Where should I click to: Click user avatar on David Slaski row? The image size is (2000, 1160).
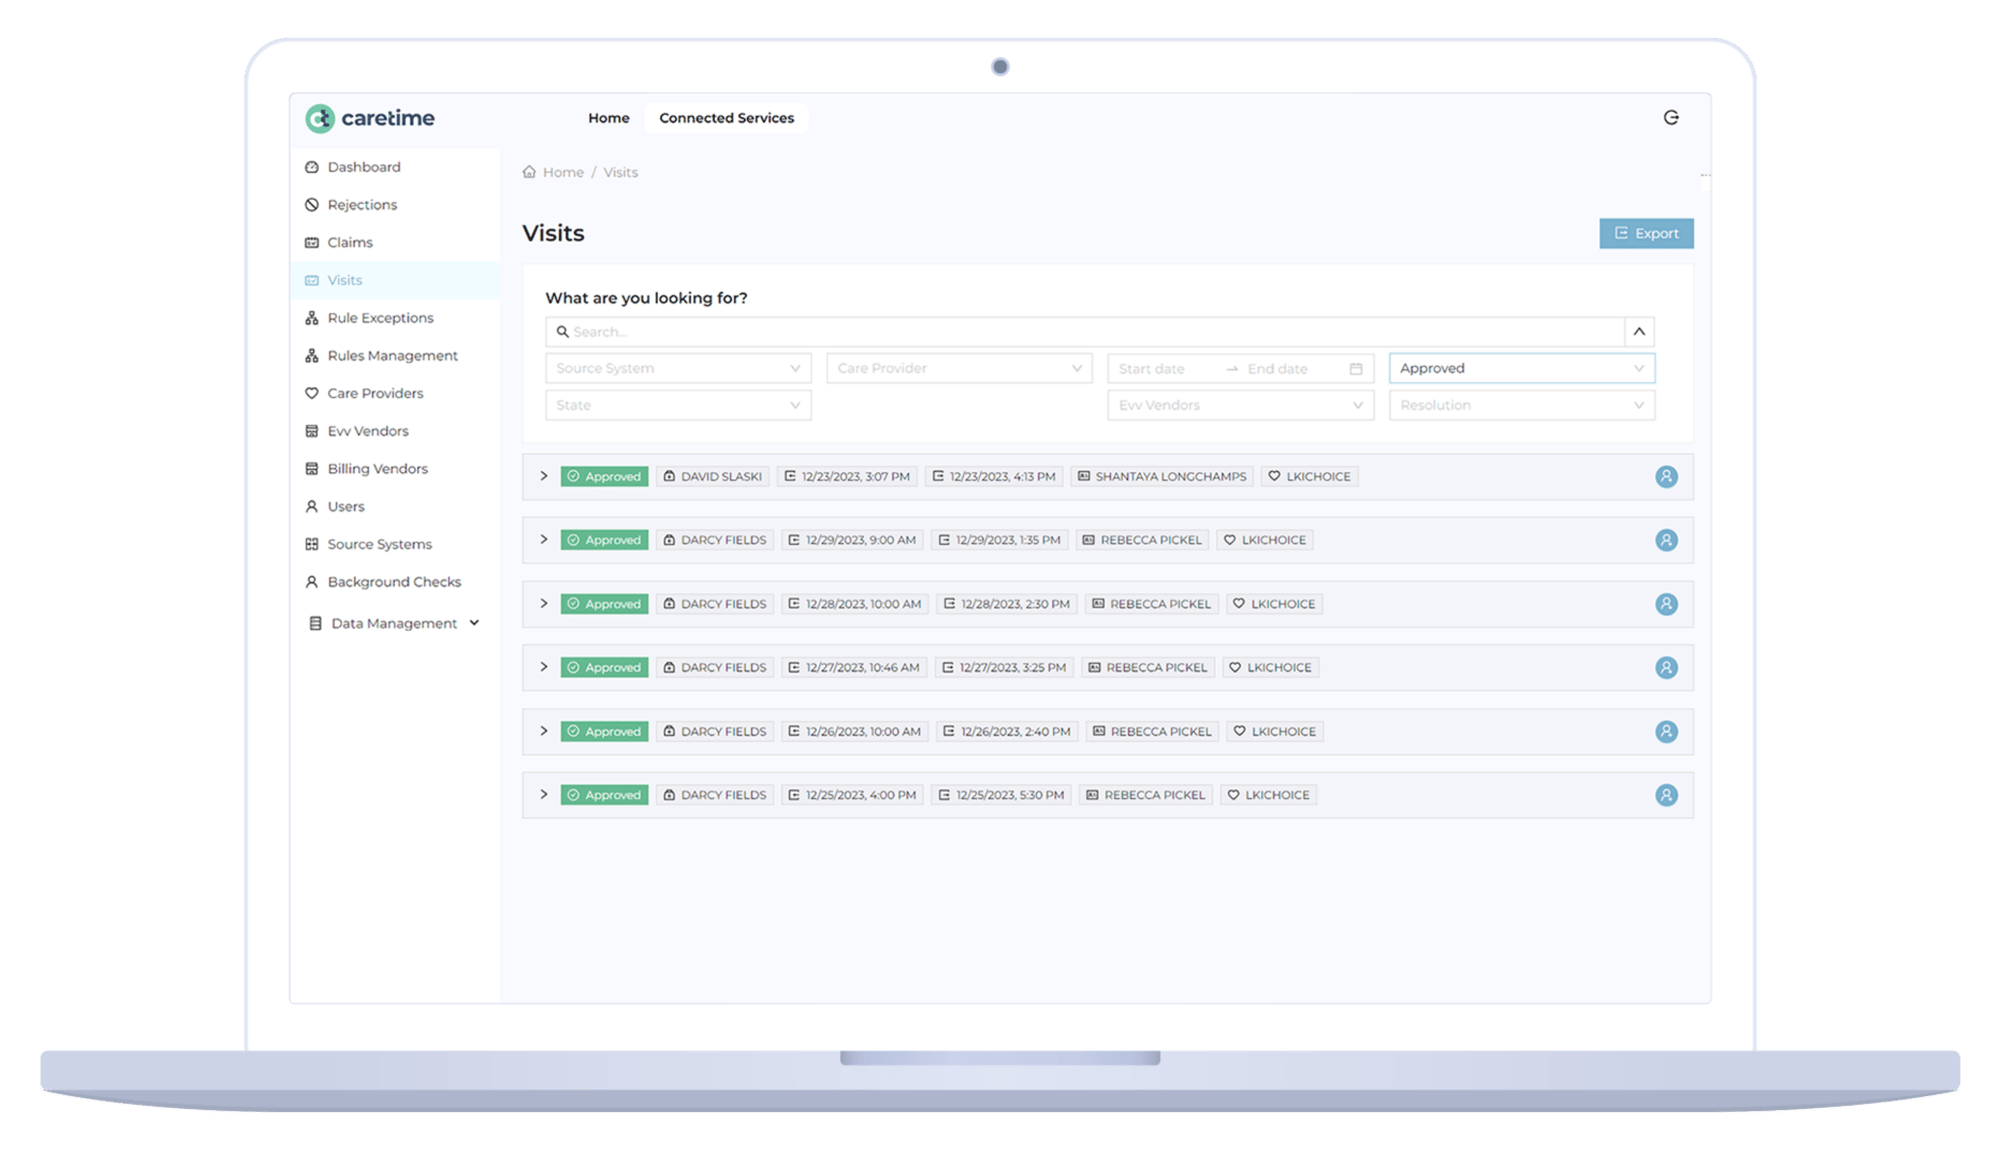pyautogui.click(x=1666, y=477)
